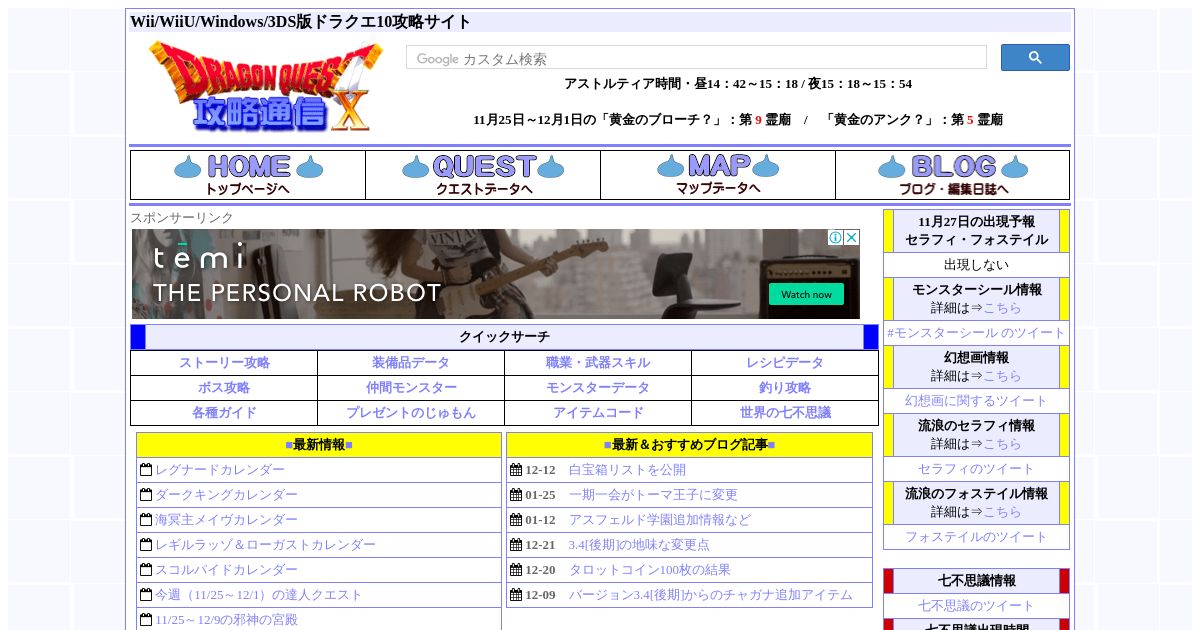Viewport: 1200px width, 630px height.
Task: Click calendar icon next to 01-25
Action: coord(516,495)
